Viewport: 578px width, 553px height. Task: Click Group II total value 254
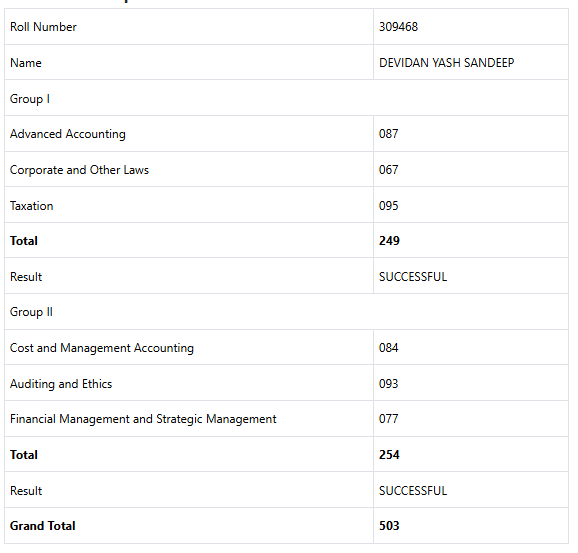point(389,455)
